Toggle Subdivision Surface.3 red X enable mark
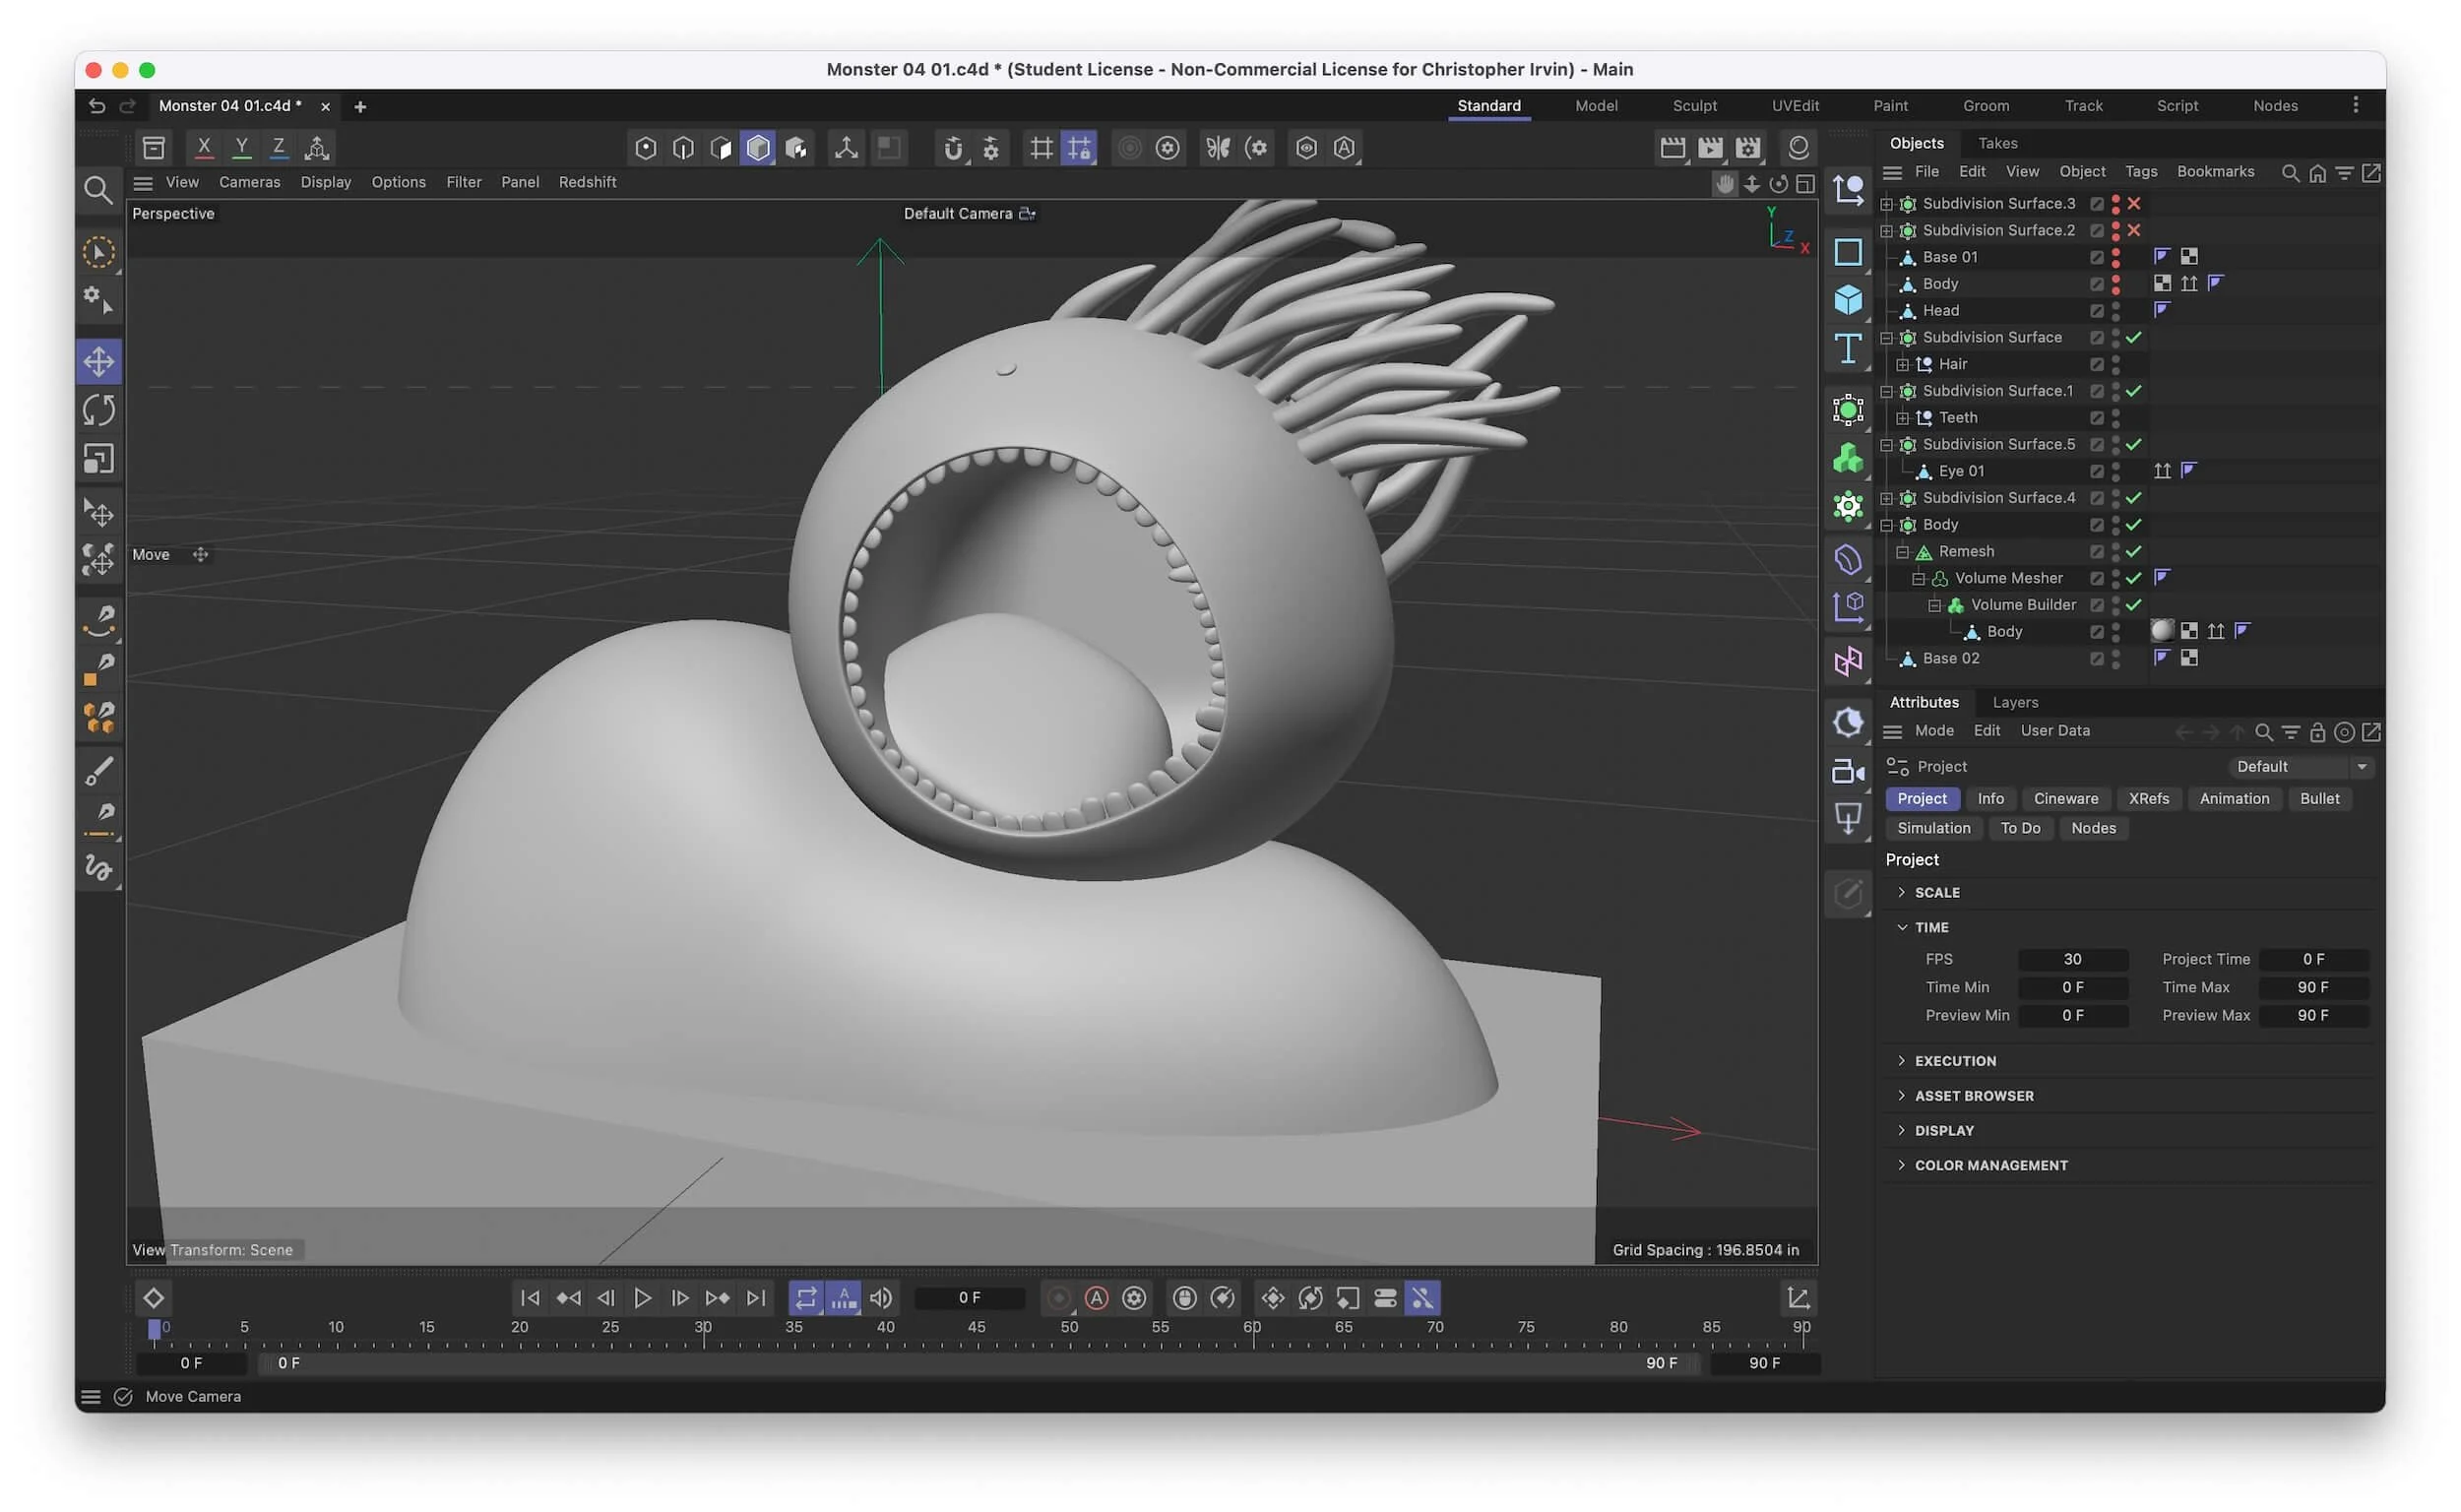Screen dimensions: 2461x1512 (x=2133, y=204)
